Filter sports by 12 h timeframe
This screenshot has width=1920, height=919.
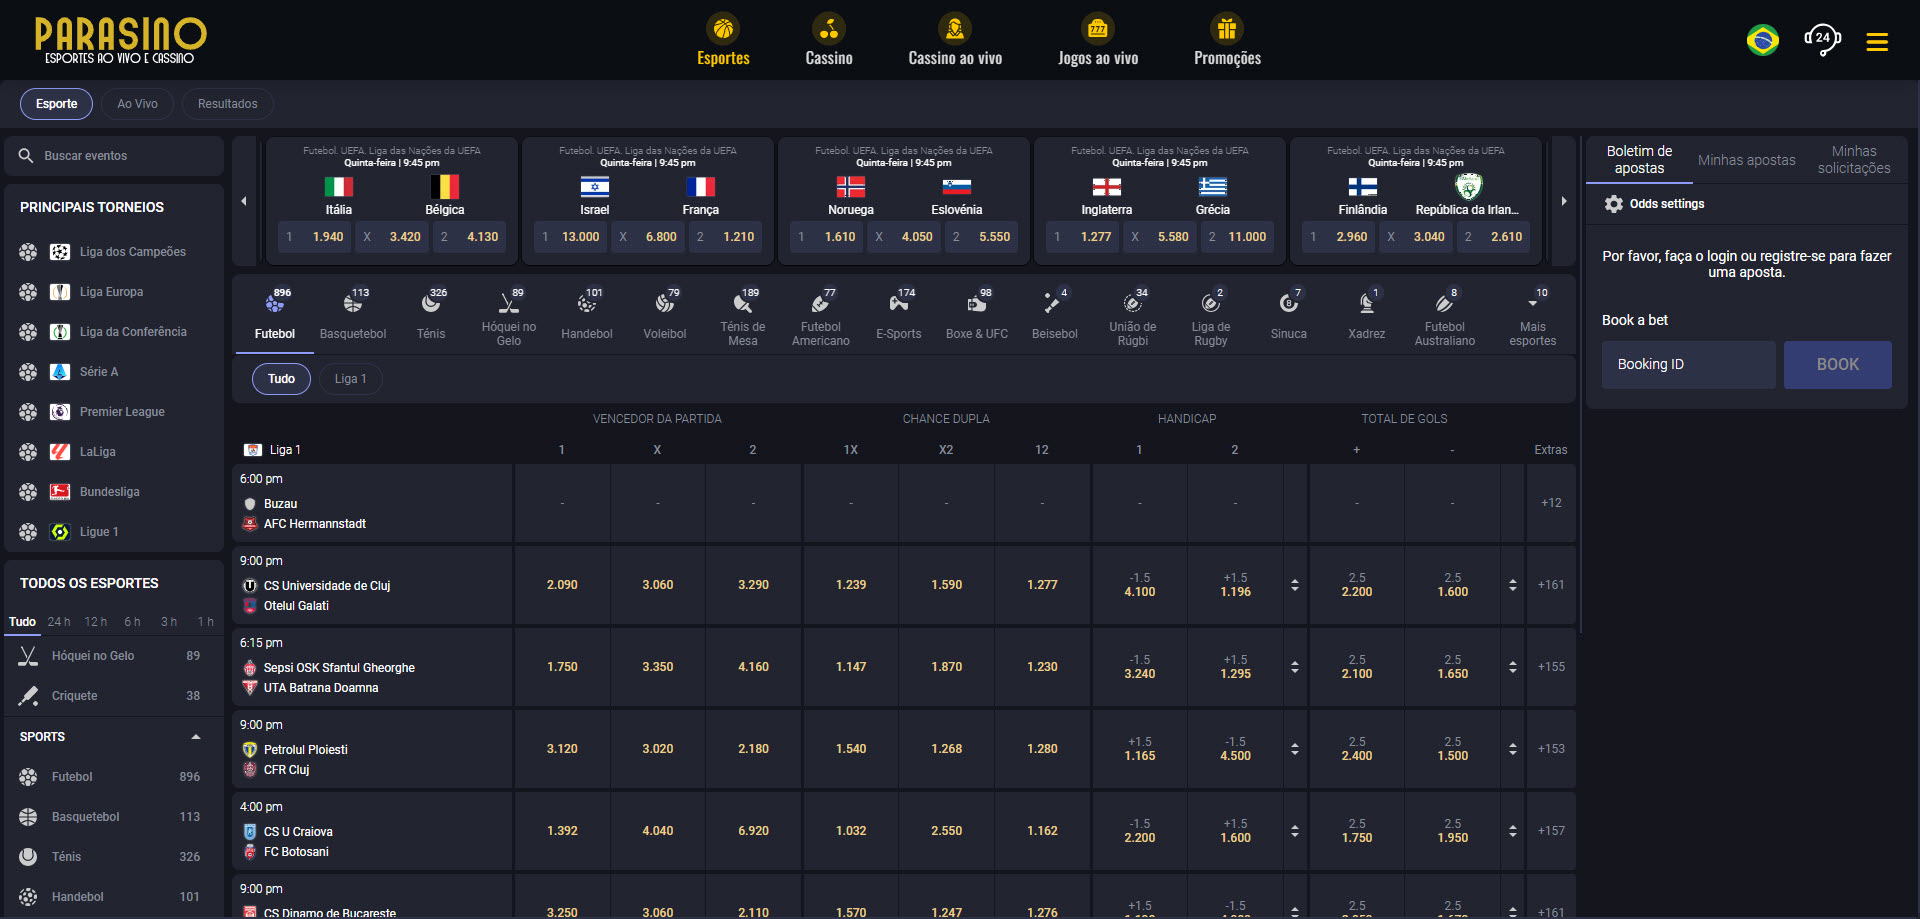tap(96, 622)
